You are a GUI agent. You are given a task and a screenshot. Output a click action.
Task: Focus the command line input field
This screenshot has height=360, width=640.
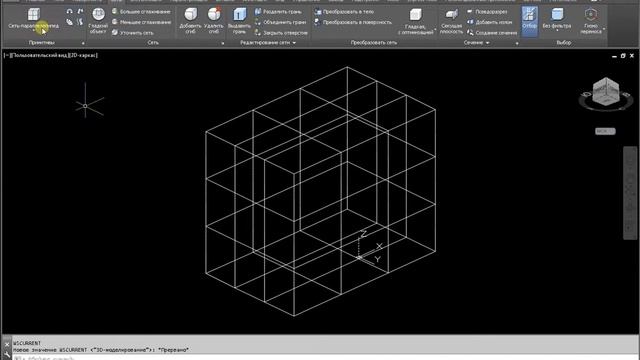coord(325,358)
